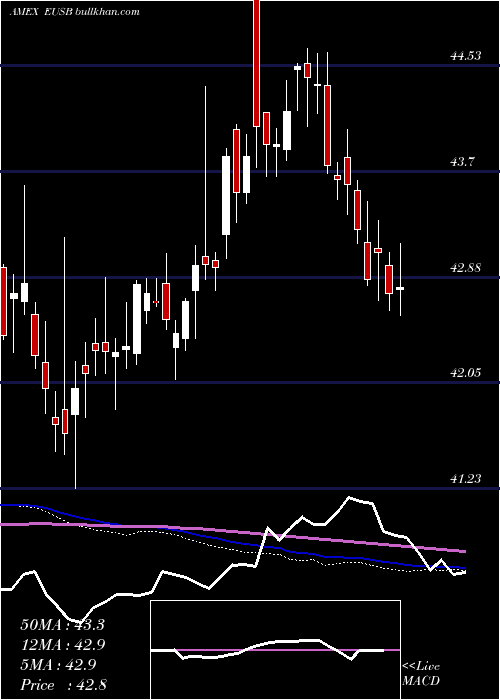Click the 42.88 price axis label

click(x=466, y=268)
